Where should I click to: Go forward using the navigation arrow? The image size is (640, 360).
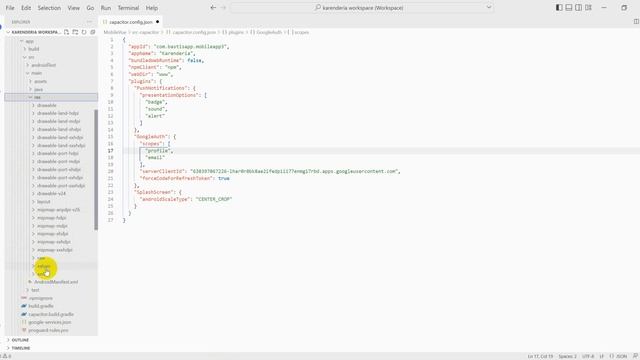223,7
